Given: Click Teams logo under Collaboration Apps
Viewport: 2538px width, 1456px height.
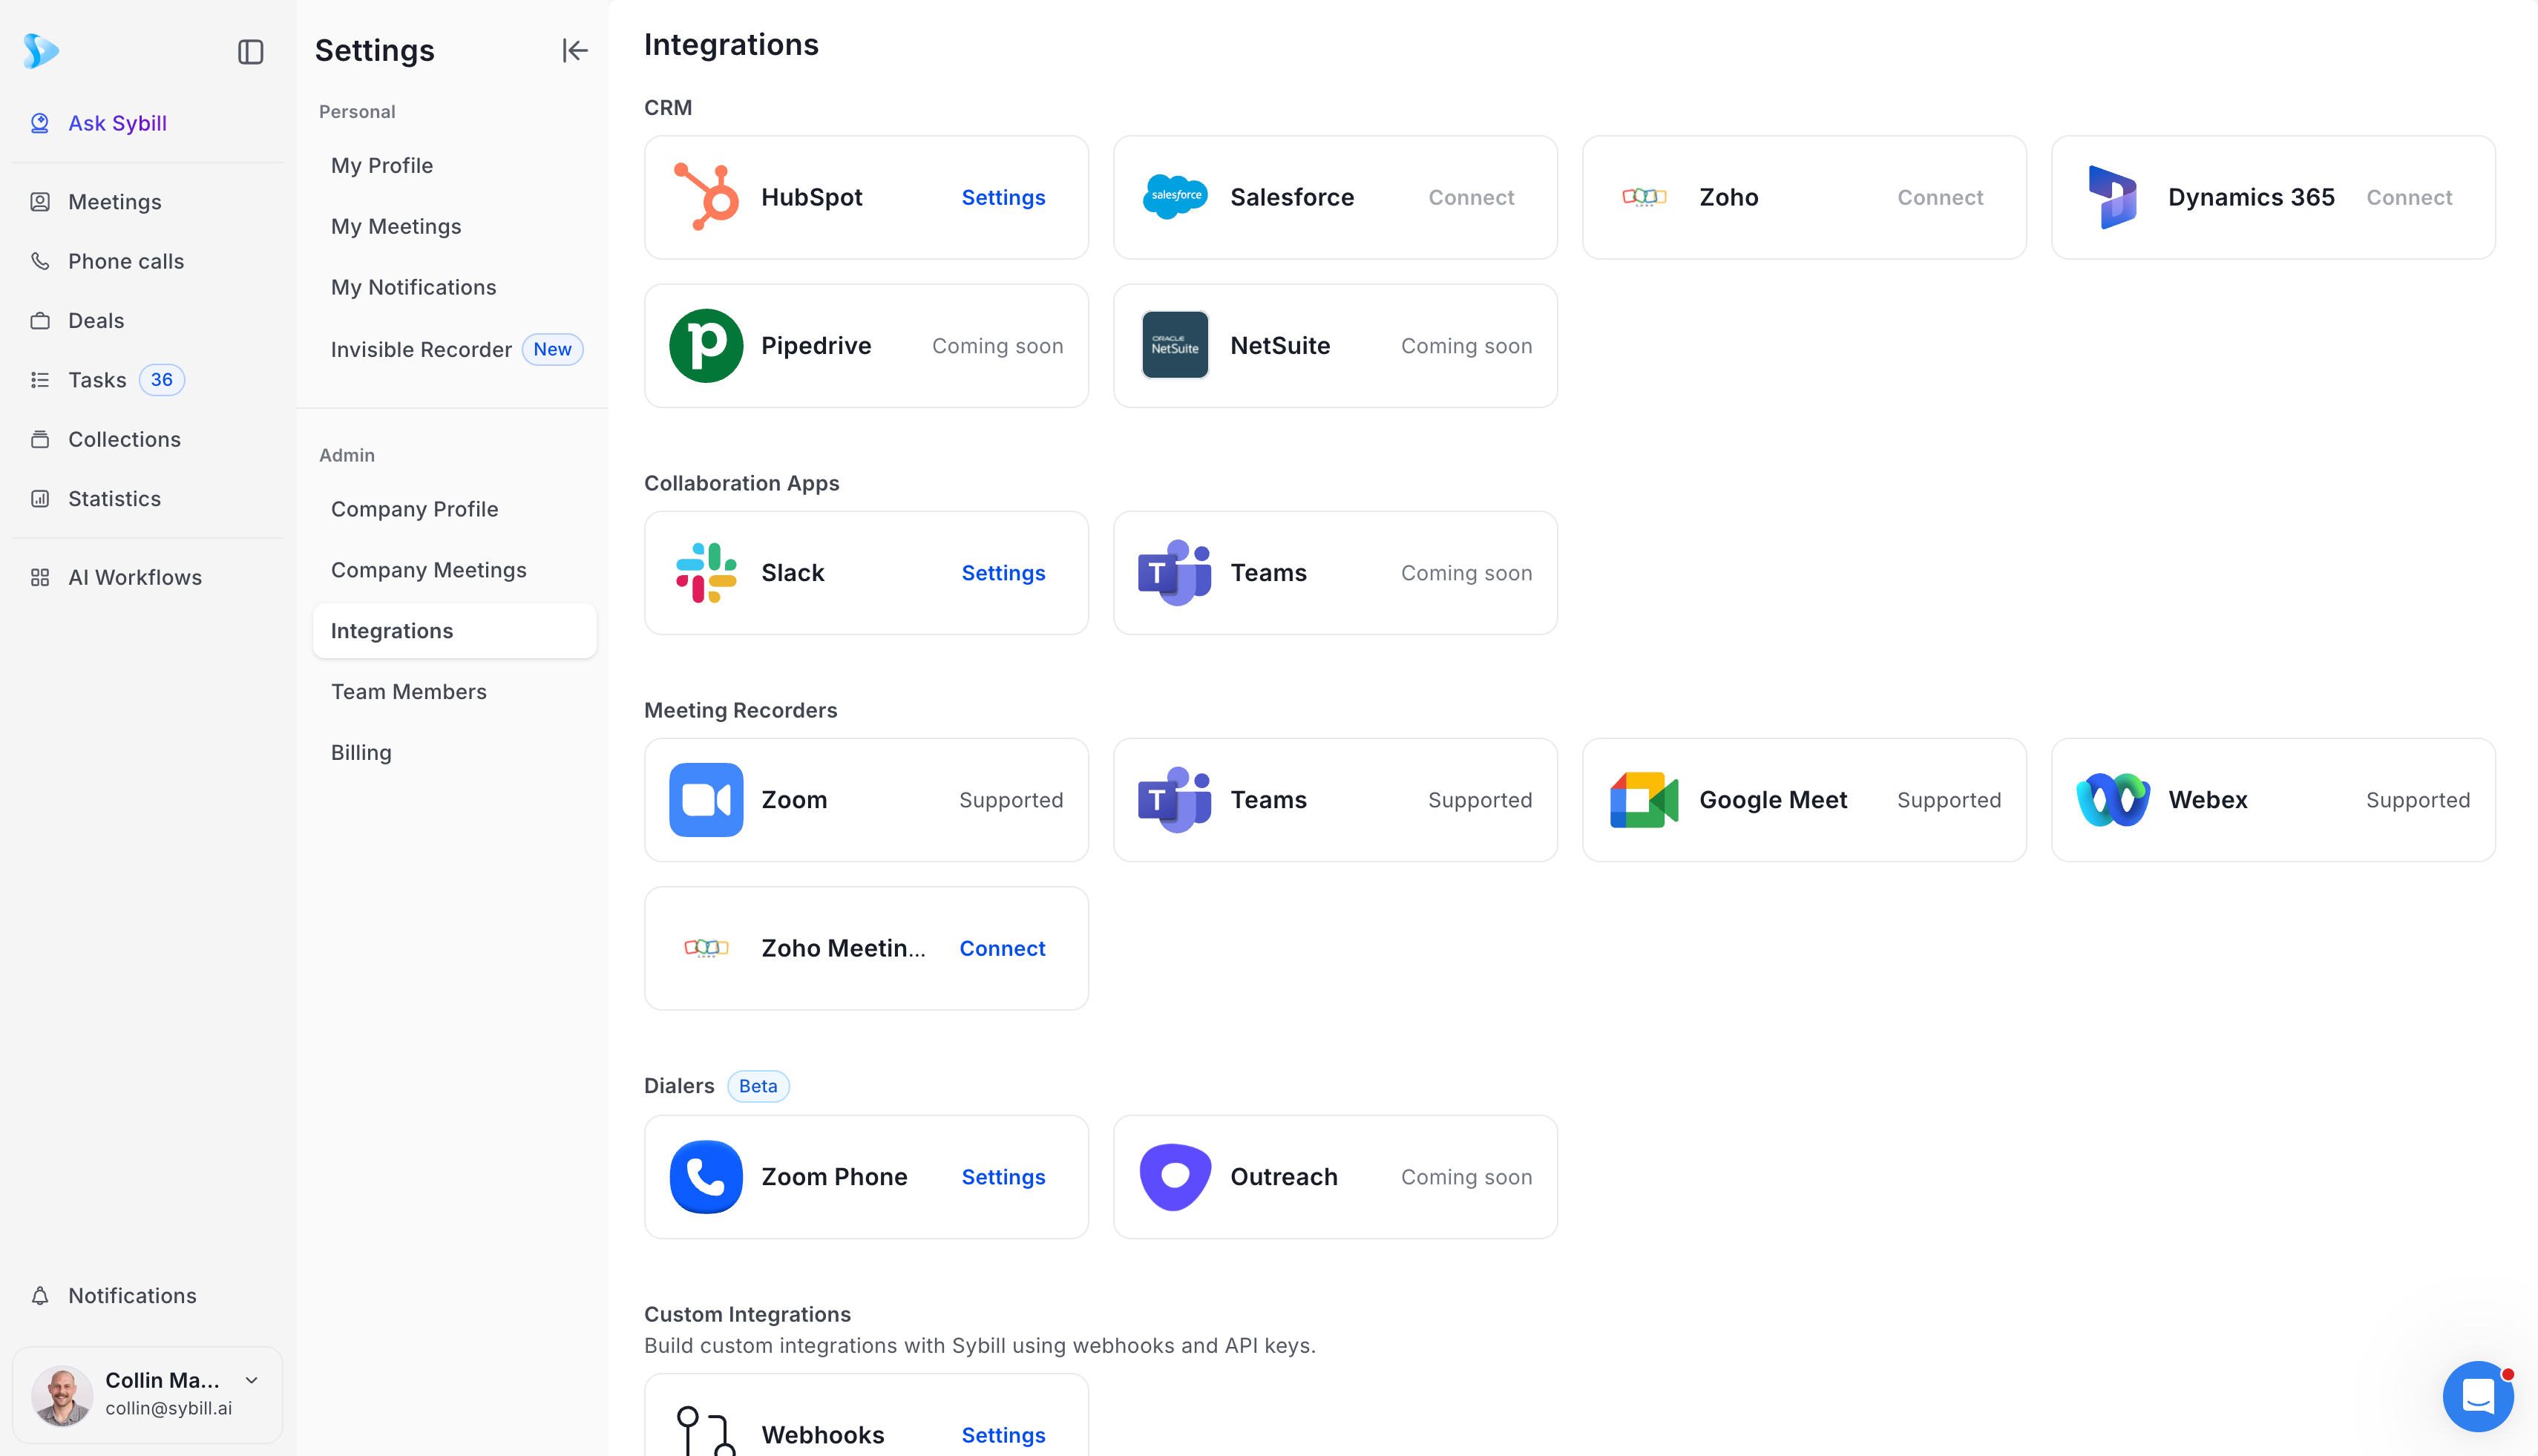Looking at the screenshot, I should (1175, 573).
